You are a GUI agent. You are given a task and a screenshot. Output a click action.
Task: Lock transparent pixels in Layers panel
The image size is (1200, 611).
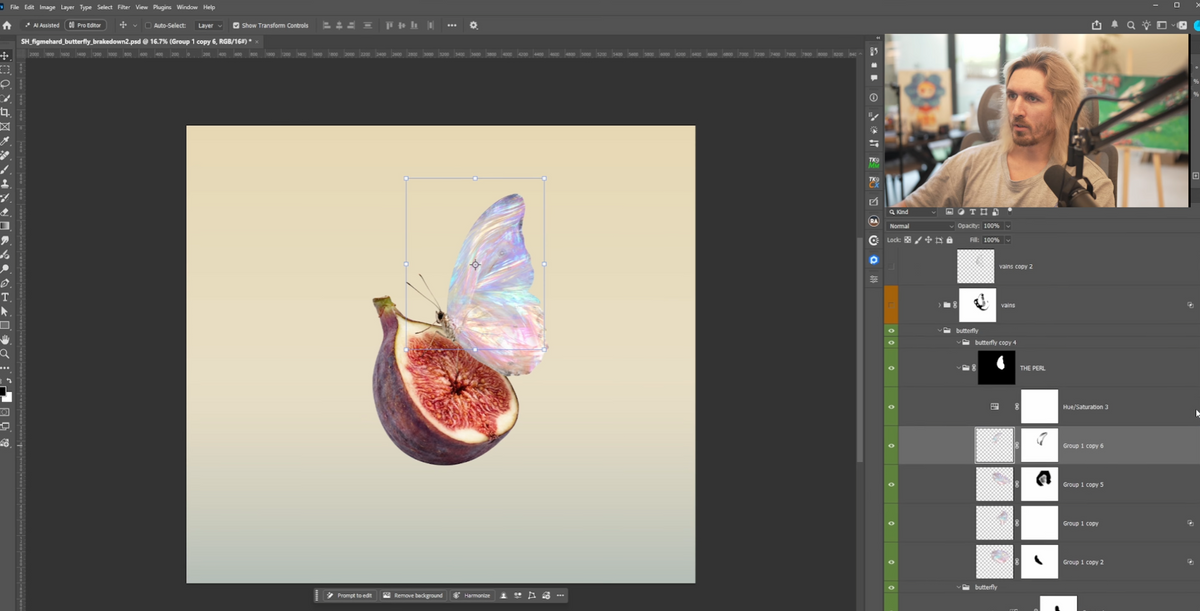tap(908, 240)
